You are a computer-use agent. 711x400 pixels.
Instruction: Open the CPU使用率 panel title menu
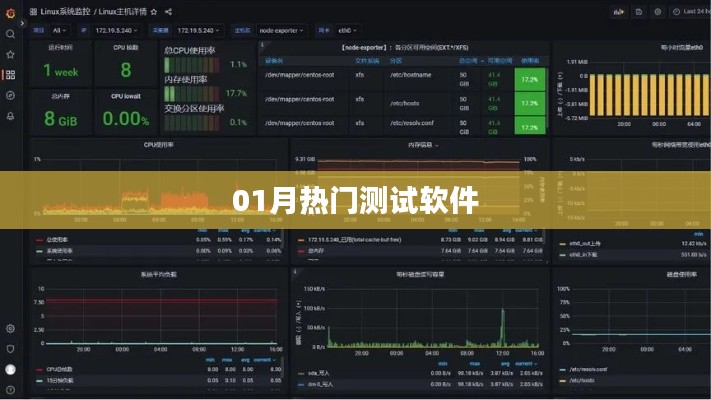point(158,145)
